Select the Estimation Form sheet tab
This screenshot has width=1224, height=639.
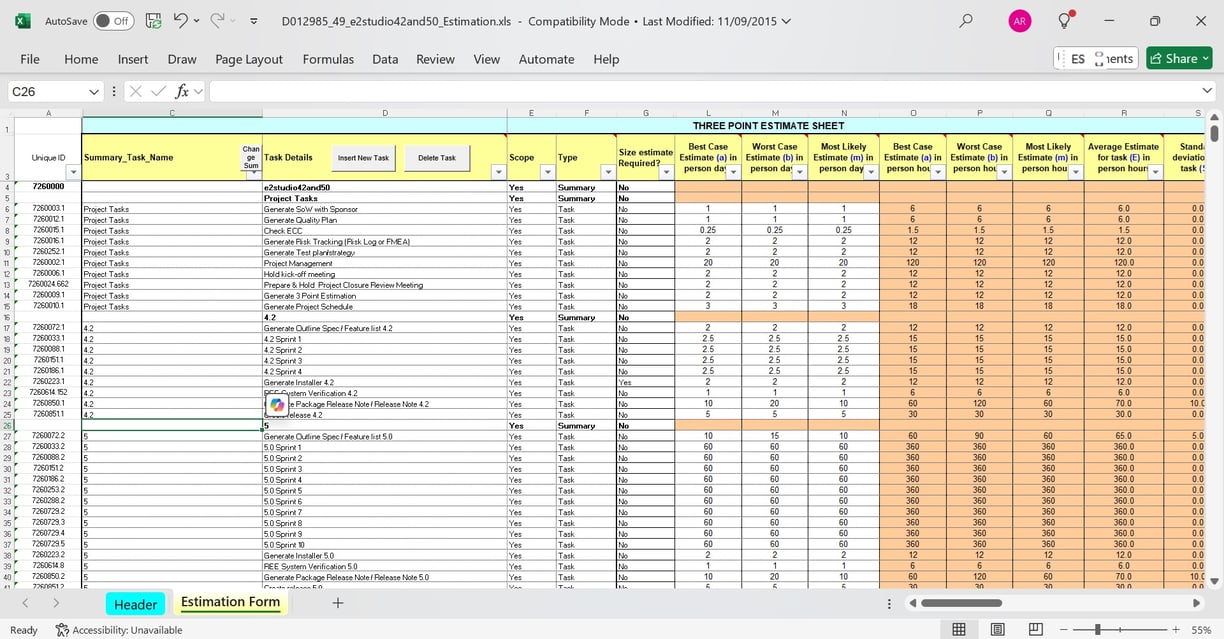(x=230, y=602)
